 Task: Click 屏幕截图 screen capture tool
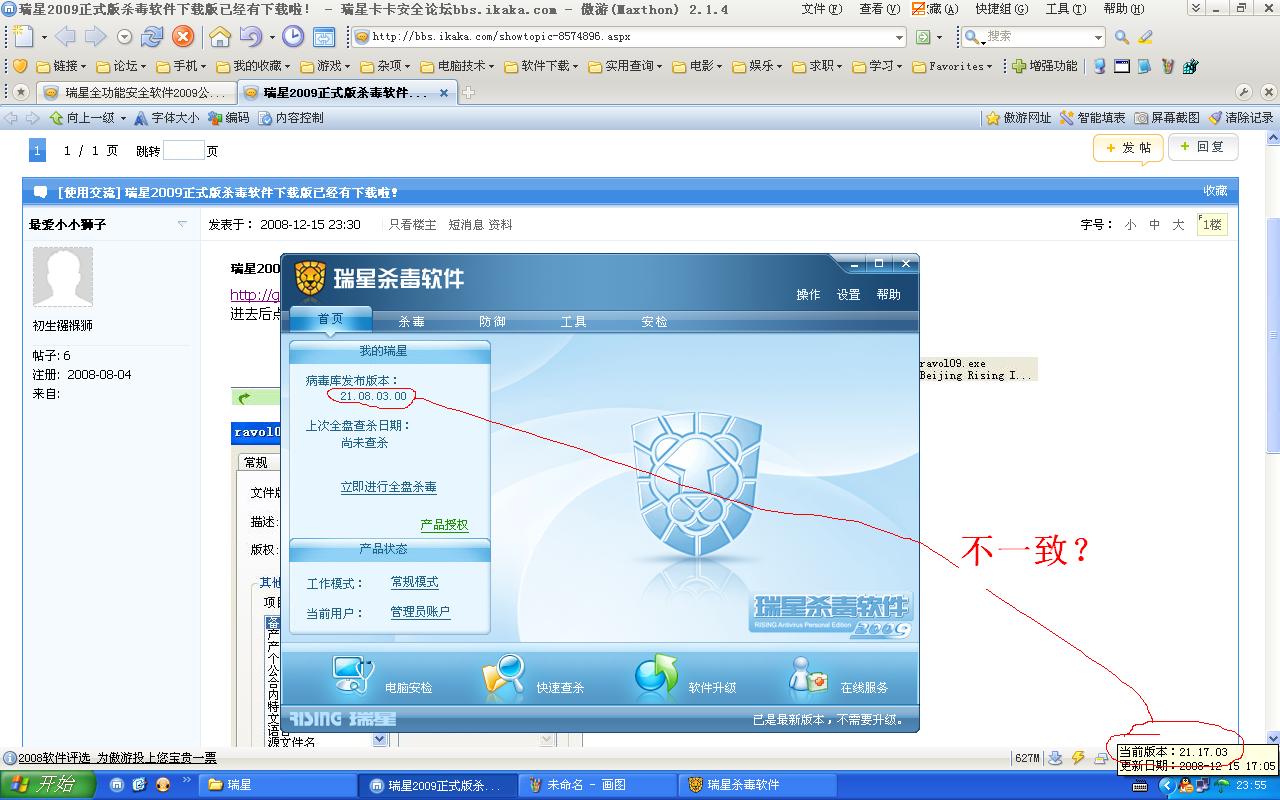point(1166,118)
